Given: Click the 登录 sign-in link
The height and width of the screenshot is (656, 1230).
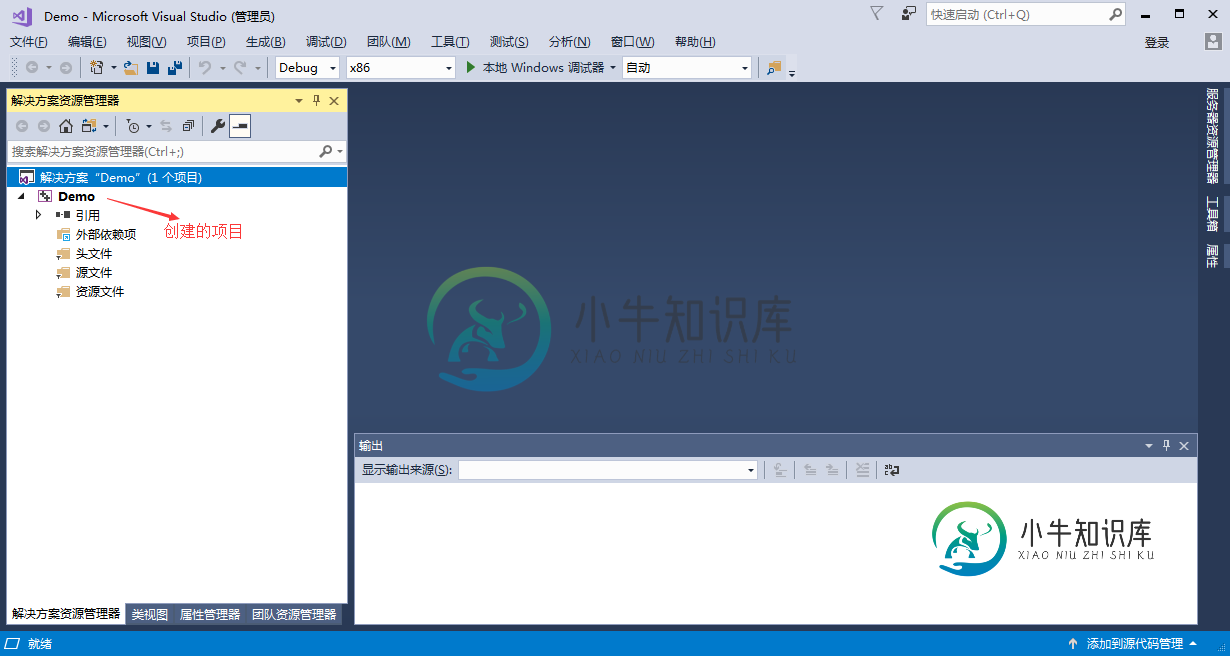Looking at the screenshot, I should click(1157, 42).
